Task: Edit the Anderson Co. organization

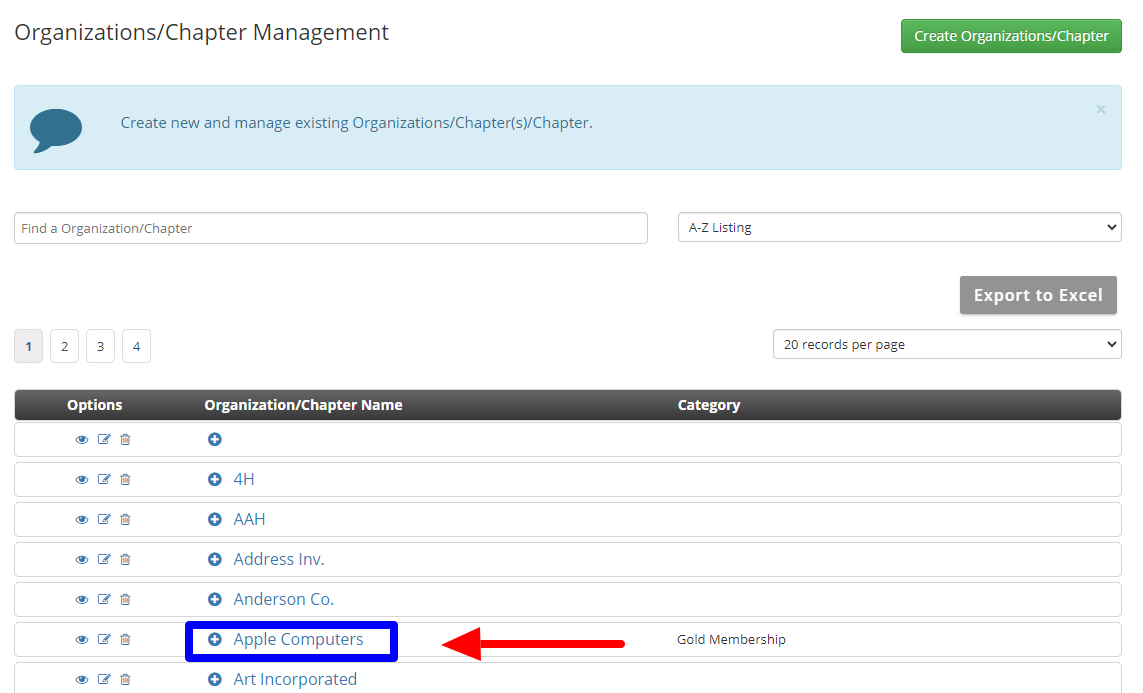Action: (104, 600)
